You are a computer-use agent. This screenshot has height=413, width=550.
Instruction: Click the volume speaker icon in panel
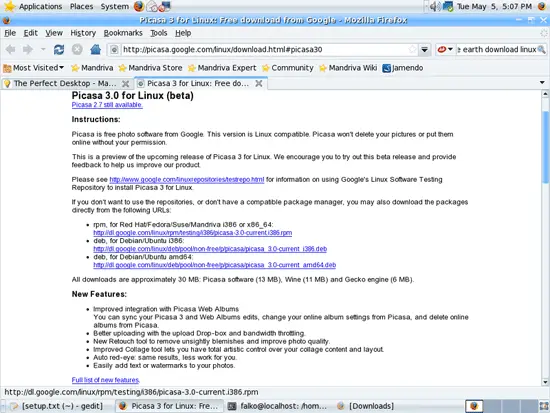click(x=435, y=6)
